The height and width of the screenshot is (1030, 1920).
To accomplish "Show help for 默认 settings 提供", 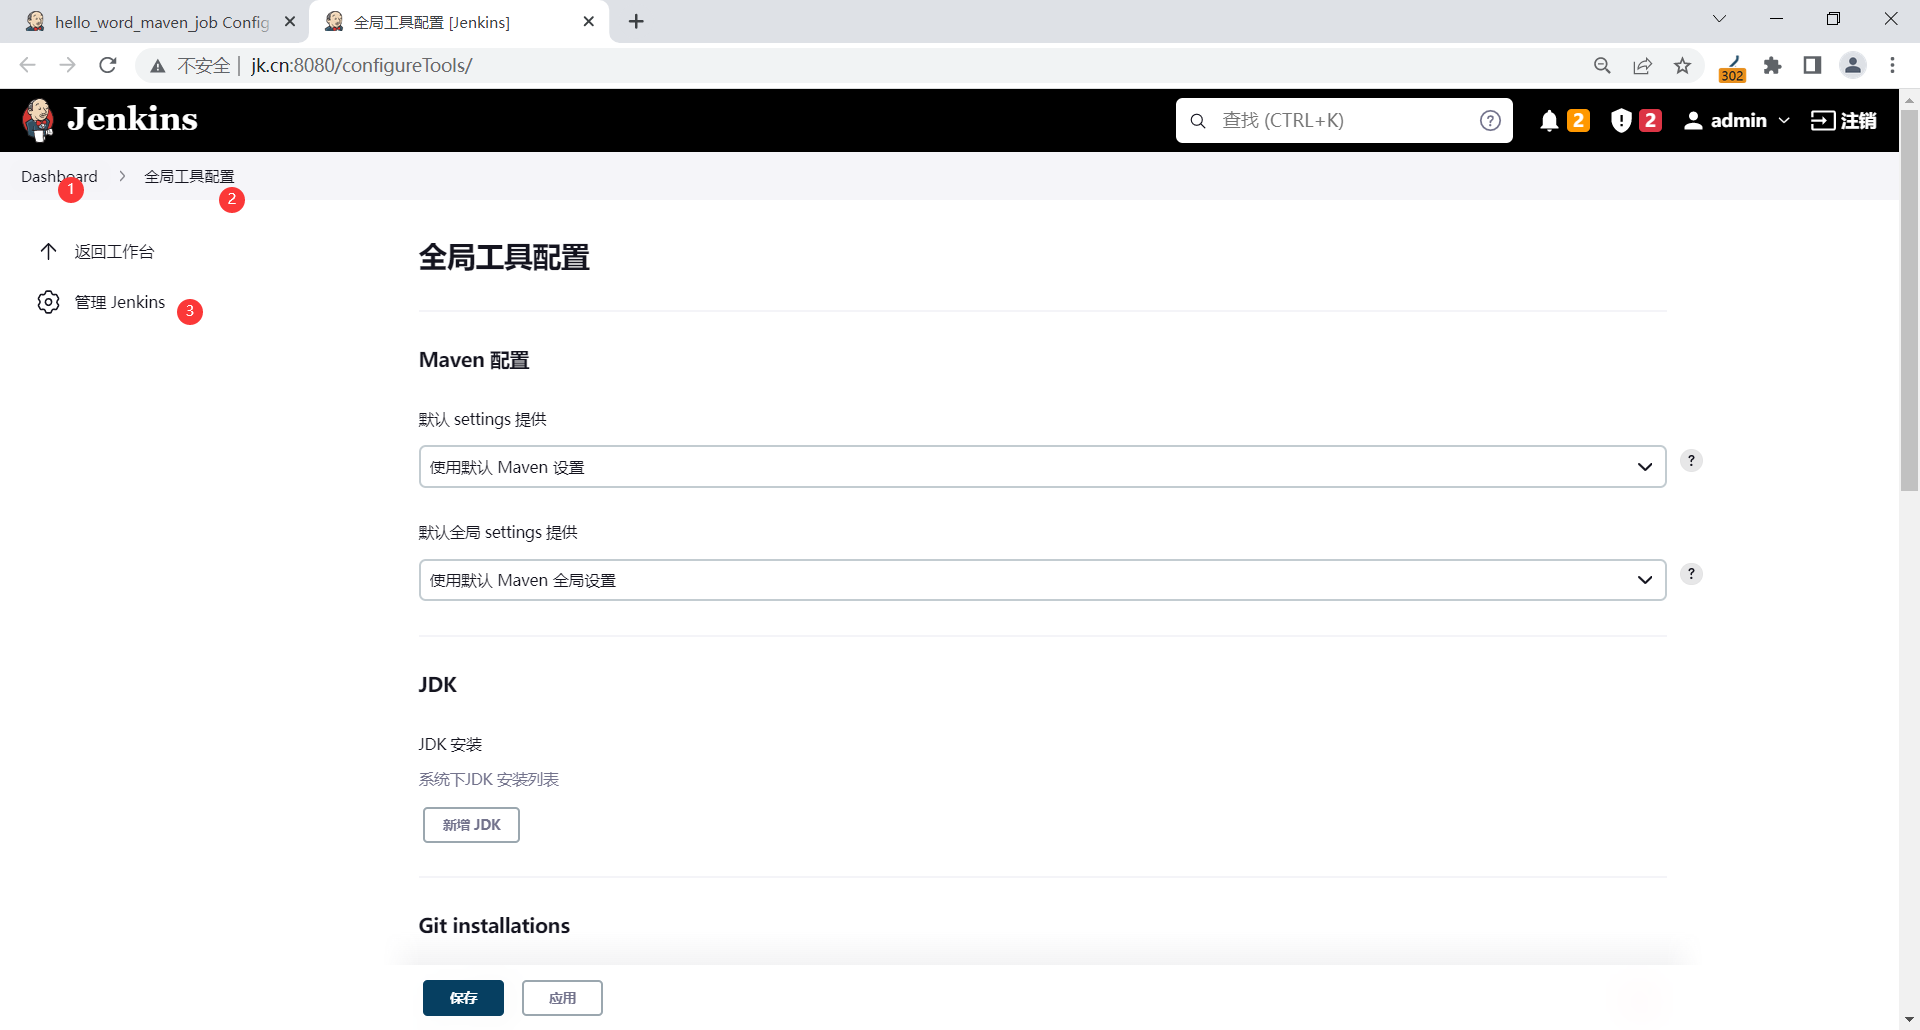I will tap(1691, 460).
